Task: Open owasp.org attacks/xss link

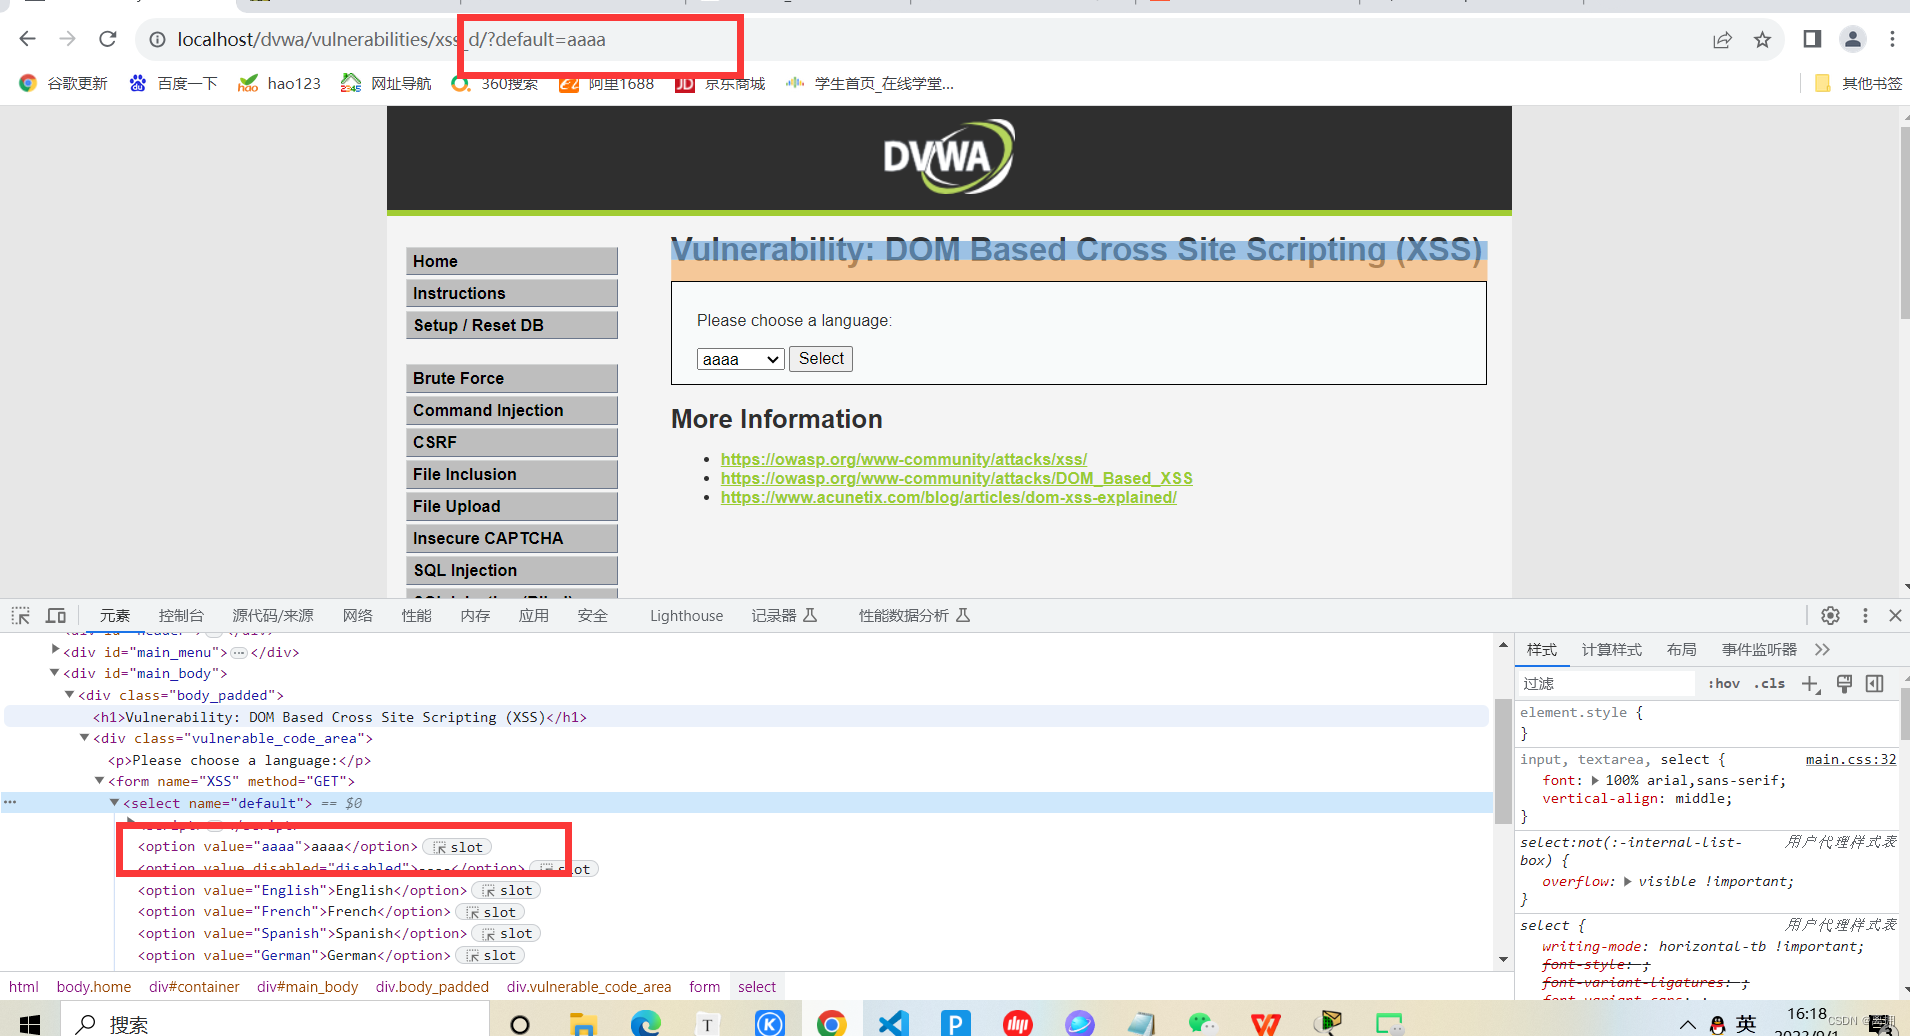Action: pyautogui.click(x=904, y=459)
